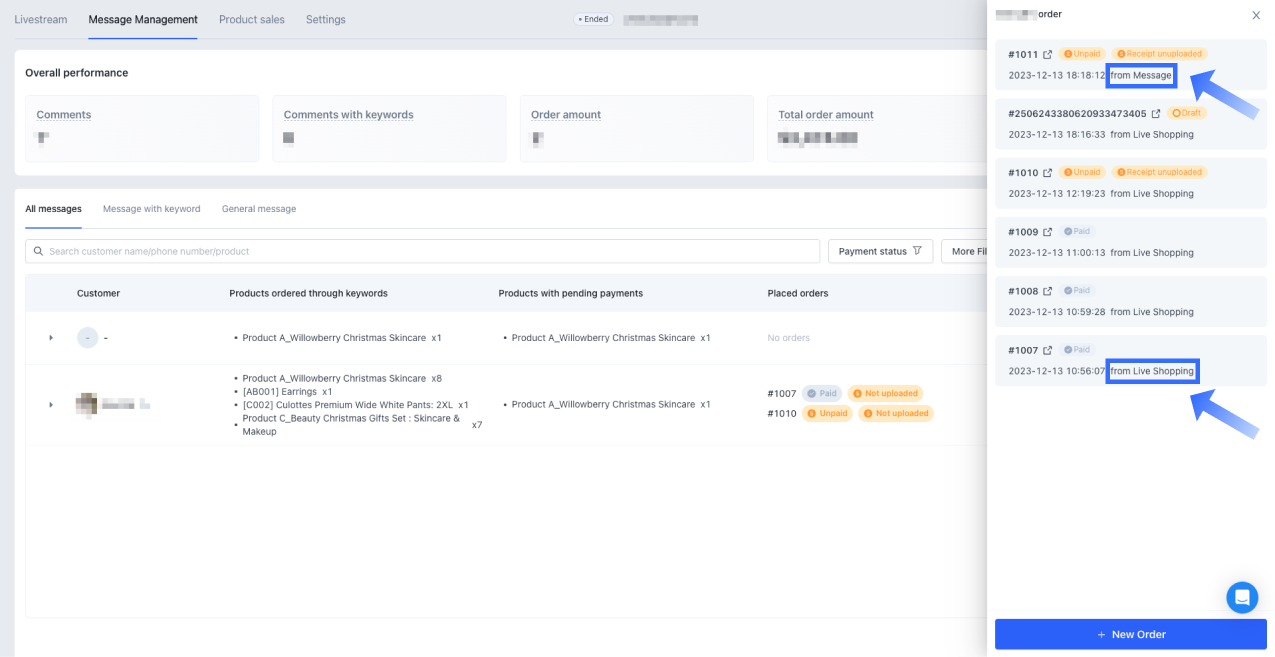Image resolution: width=1275 pixels, height=657 pixels.
Task: Open the Payment status filter
Action: pyautogui.click(x=880, y=251)
